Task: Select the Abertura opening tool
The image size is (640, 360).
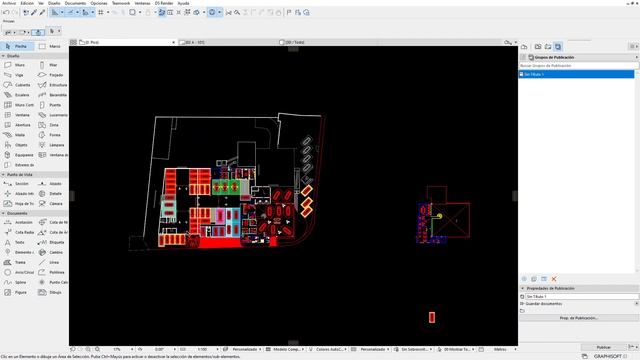Action: coord(17,125)
